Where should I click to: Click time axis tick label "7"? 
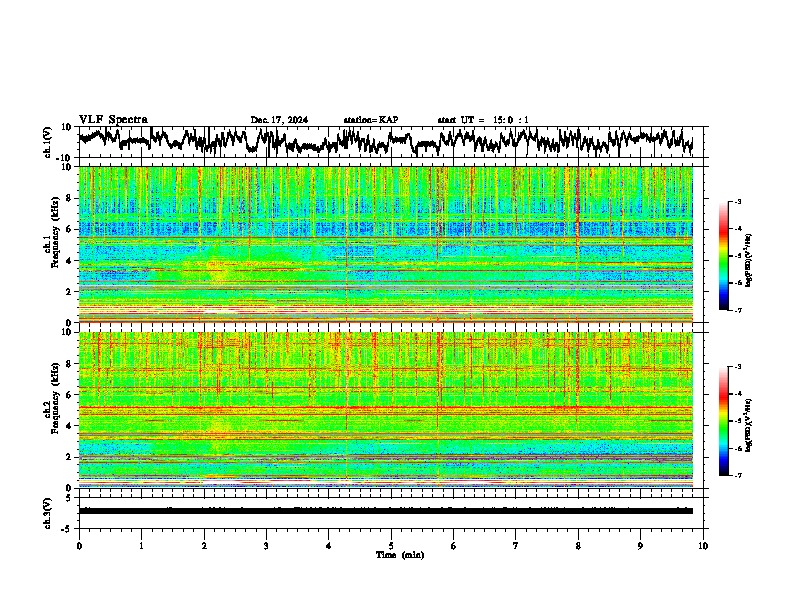pos(516,546)
